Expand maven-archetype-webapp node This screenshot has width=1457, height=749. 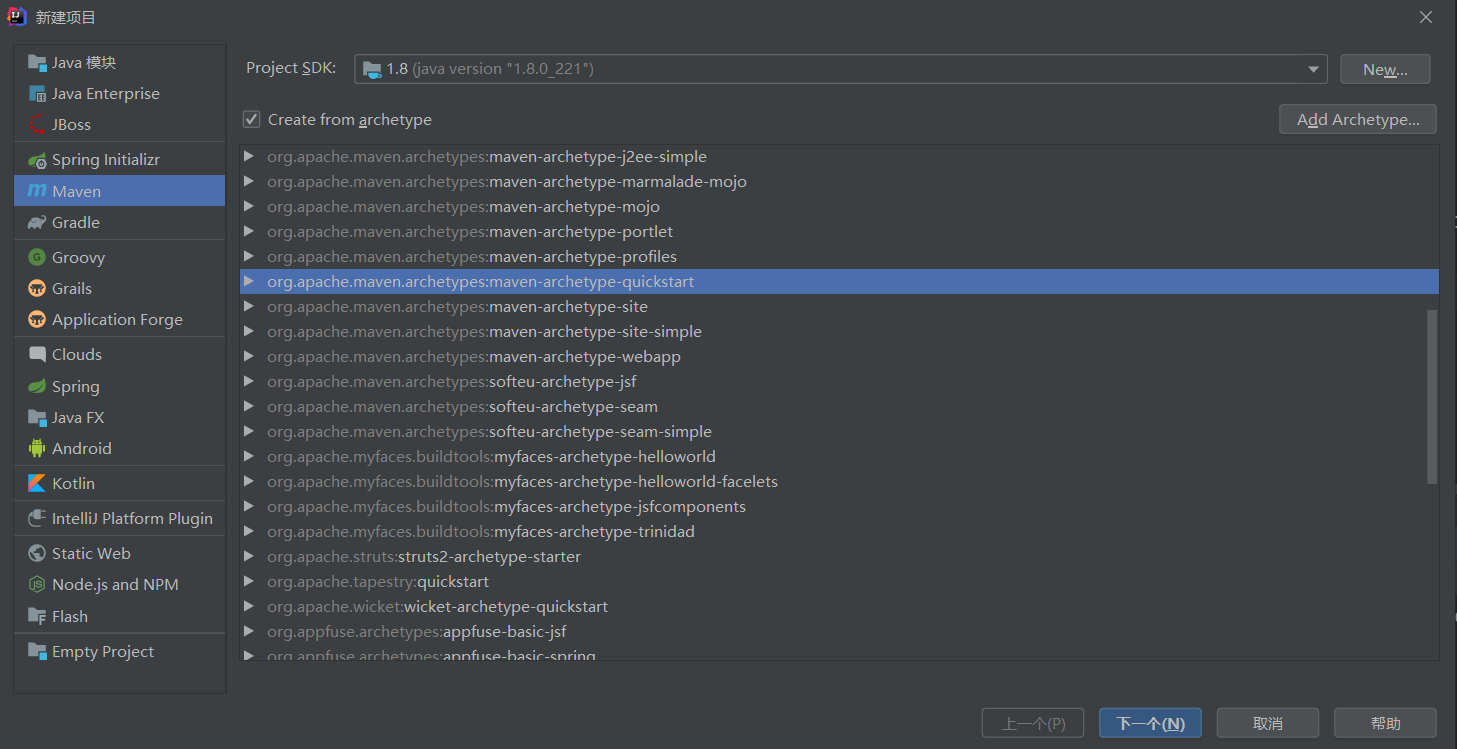249,357
